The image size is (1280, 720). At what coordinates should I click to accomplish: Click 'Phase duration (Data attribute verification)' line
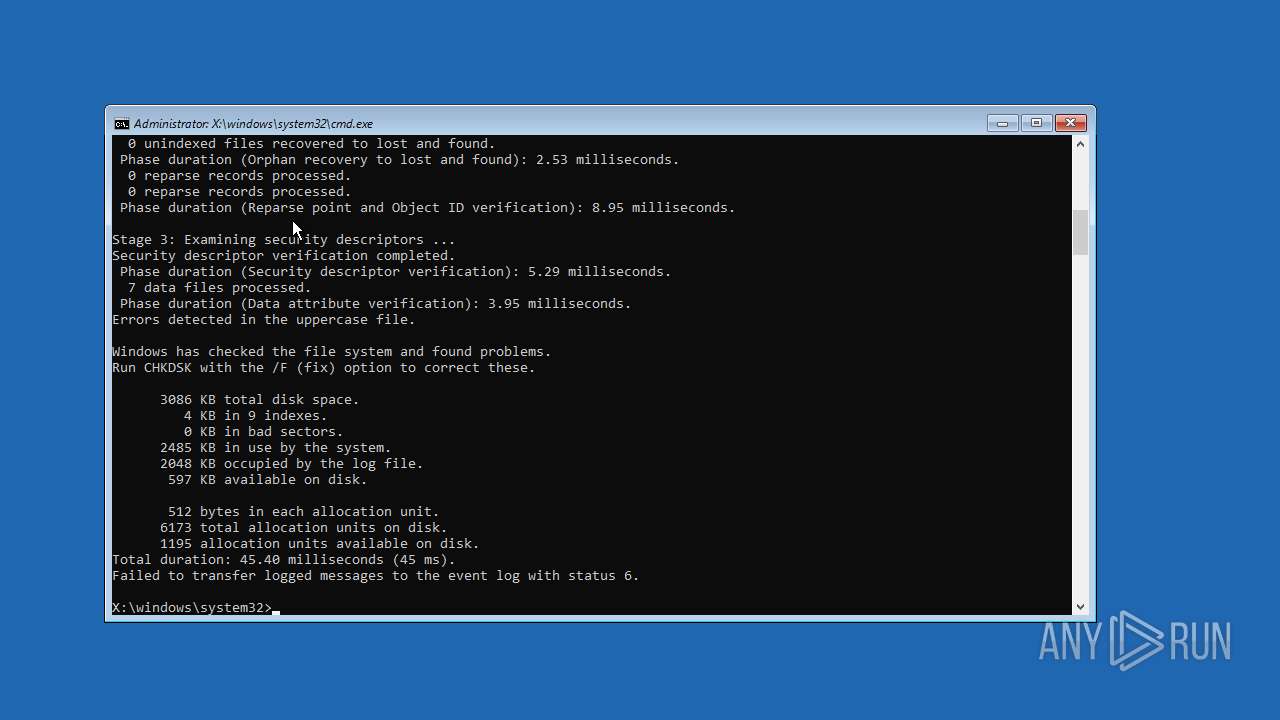tap(376, 304)
